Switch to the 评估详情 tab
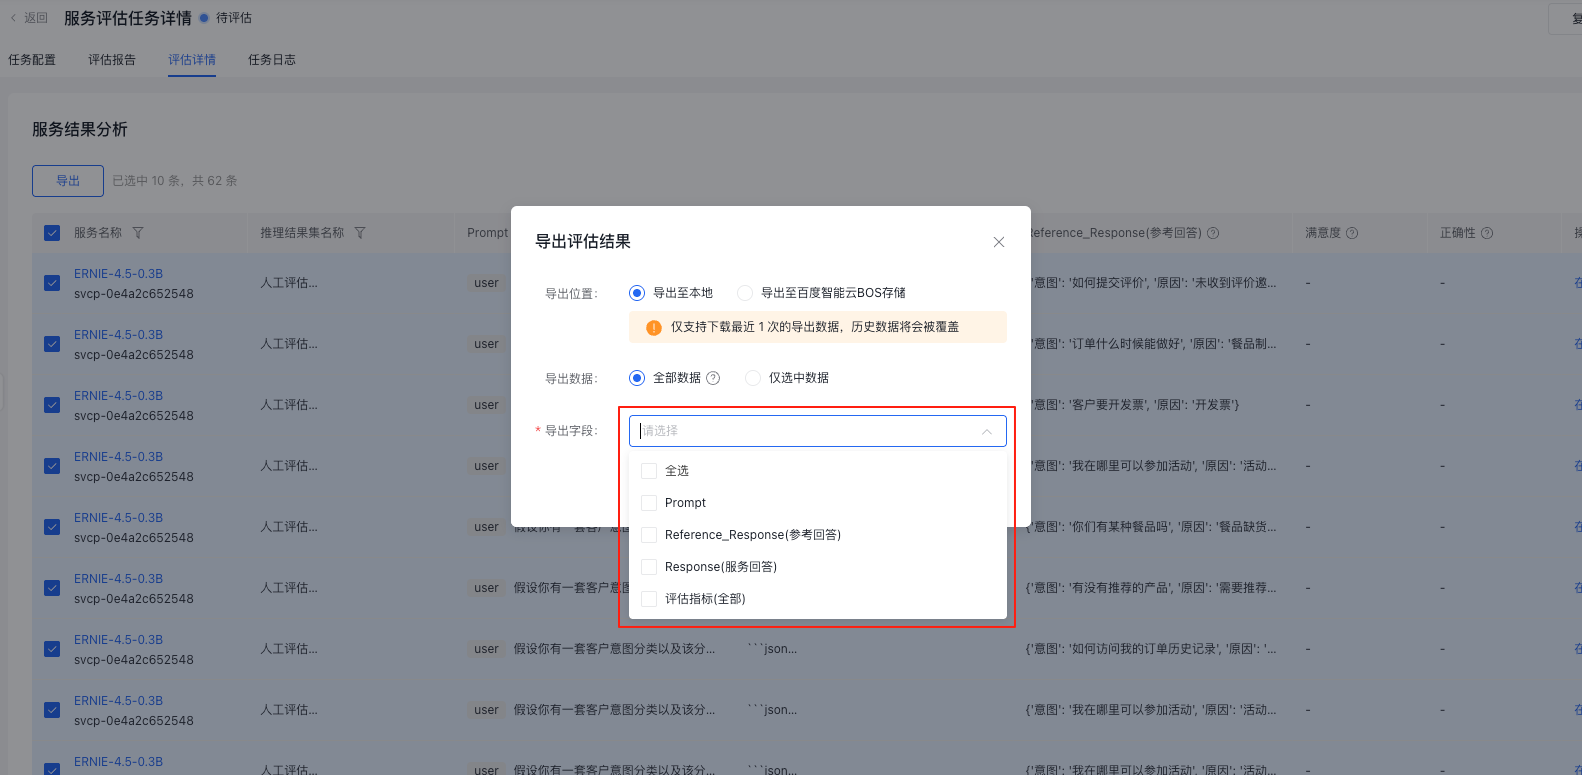 pos(192,60)
